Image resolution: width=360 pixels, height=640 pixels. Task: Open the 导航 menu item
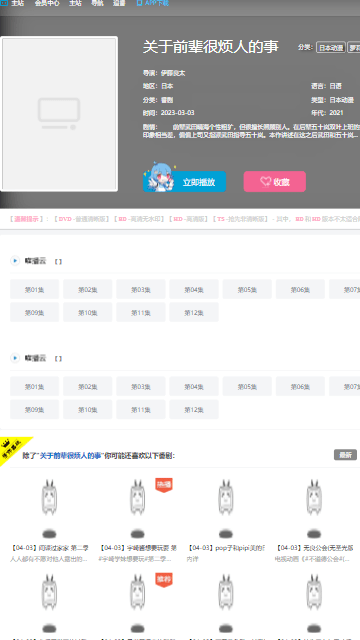click(x=97, y=3)
